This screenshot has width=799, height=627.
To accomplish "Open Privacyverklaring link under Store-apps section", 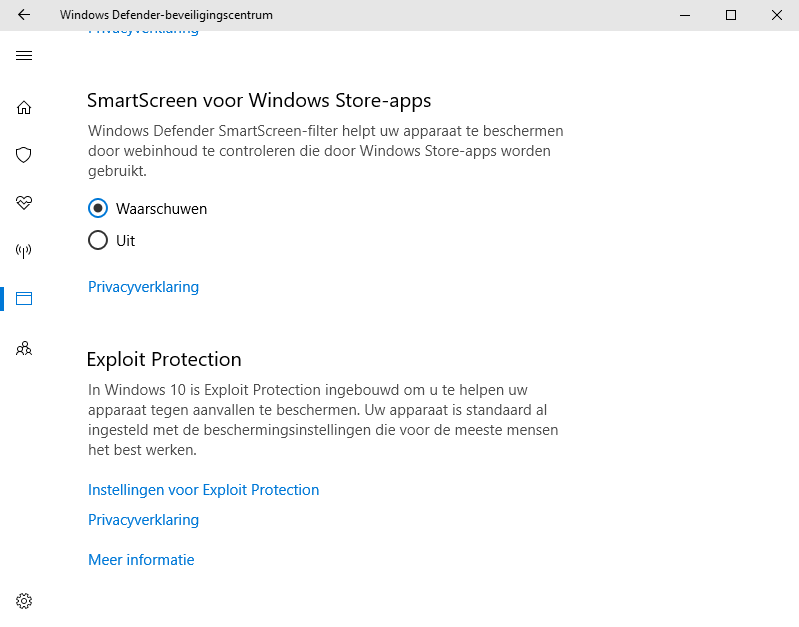I will pos(143,287).
